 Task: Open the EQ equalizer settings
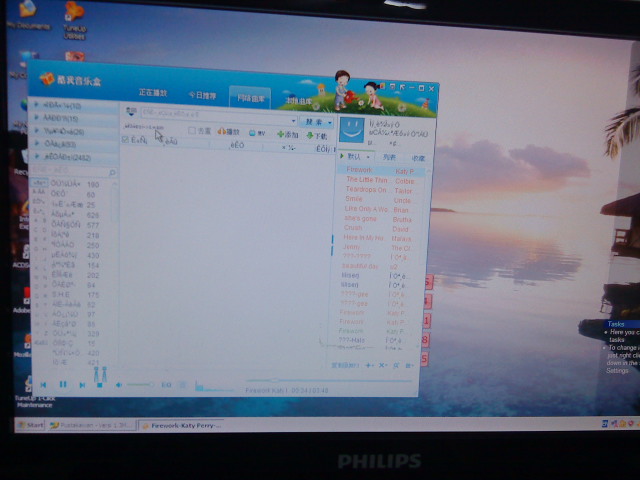click(x=167, y=385)
